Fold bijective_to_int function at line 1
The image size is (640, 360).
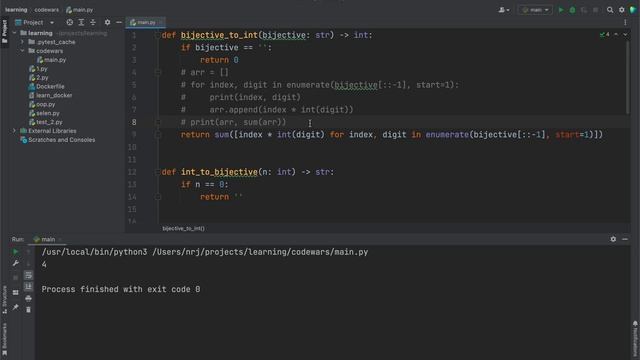[x=158, y=36]
